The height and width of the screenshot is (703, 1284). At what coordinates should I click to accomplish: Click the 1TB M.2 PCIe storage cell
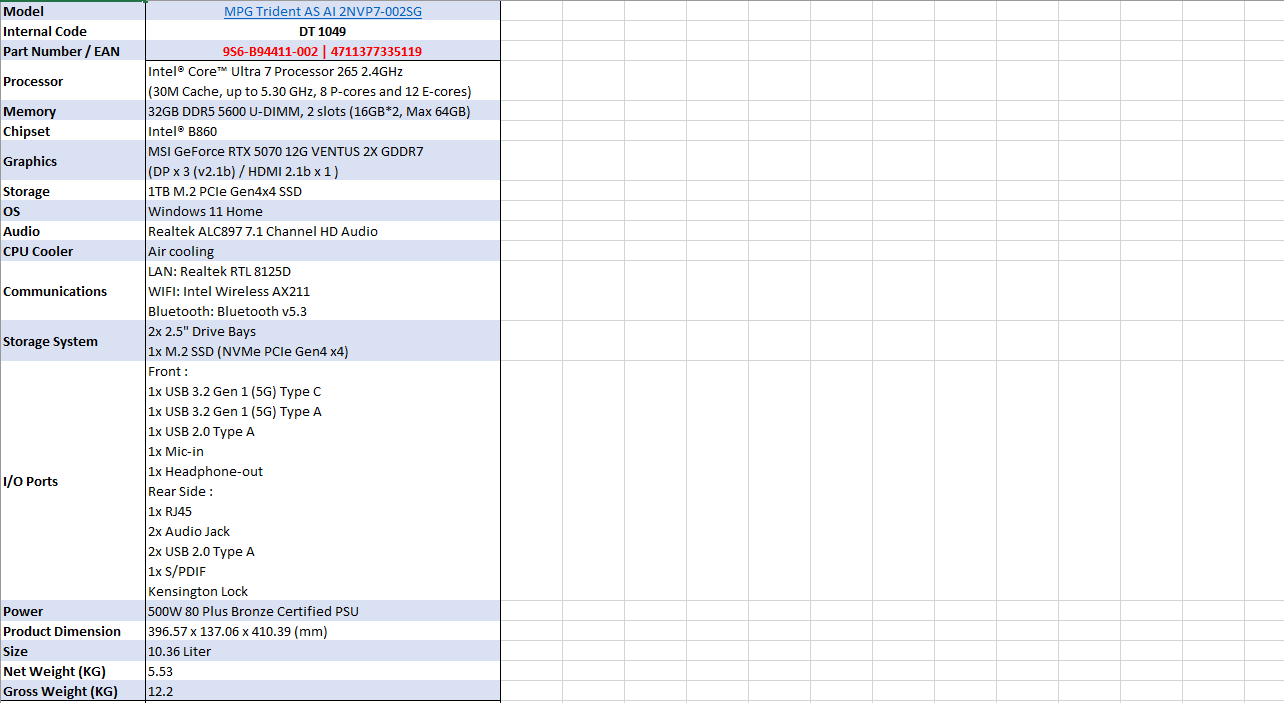(x=225, y=191)
